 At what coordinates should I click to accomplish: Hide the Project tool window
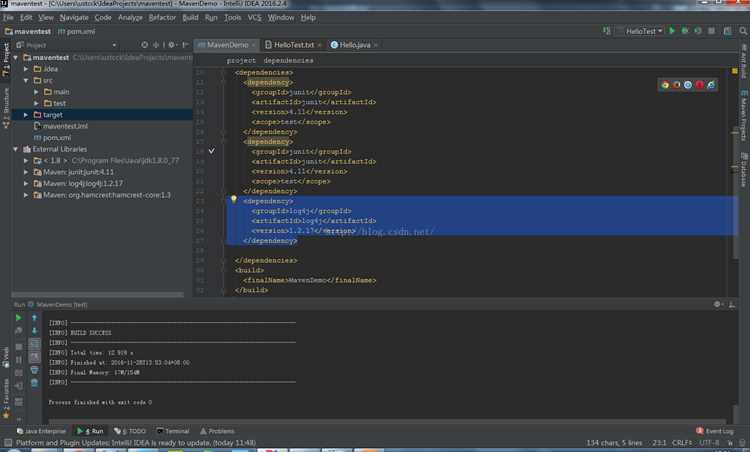[x=185, y=44]
